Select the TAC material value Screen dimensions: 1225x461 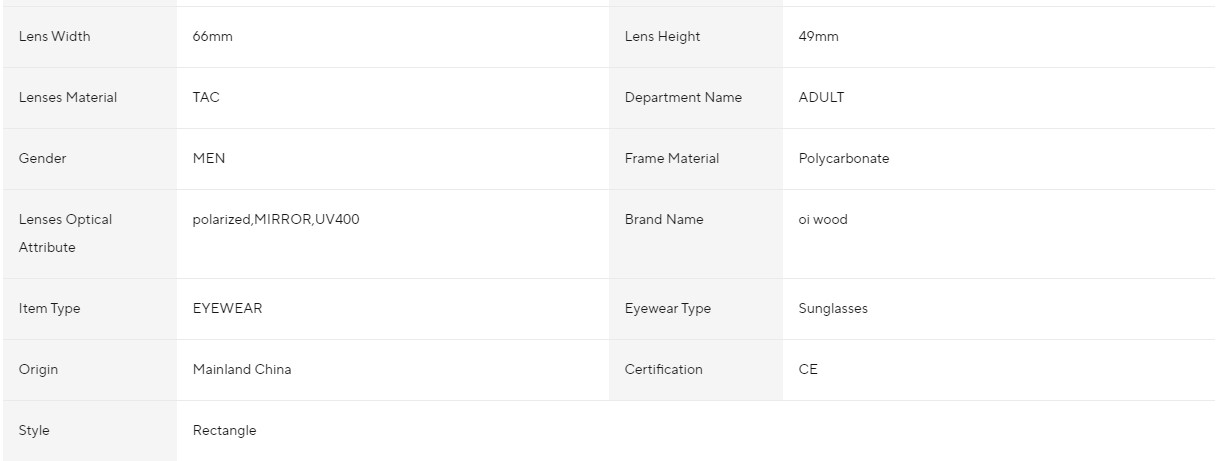(x=206, y=98)
